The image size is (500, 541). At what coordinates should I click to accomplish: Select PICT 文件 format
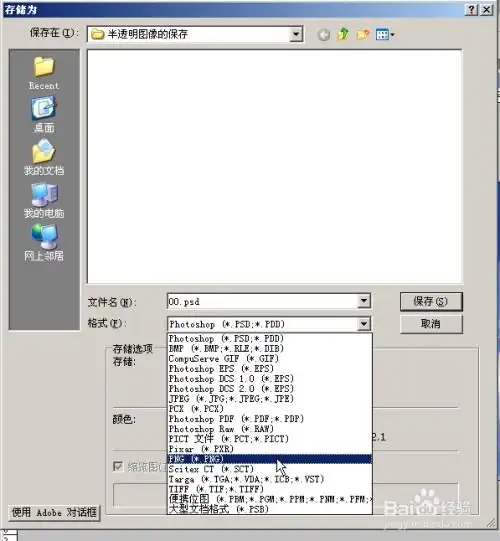(x=269, y=439)
